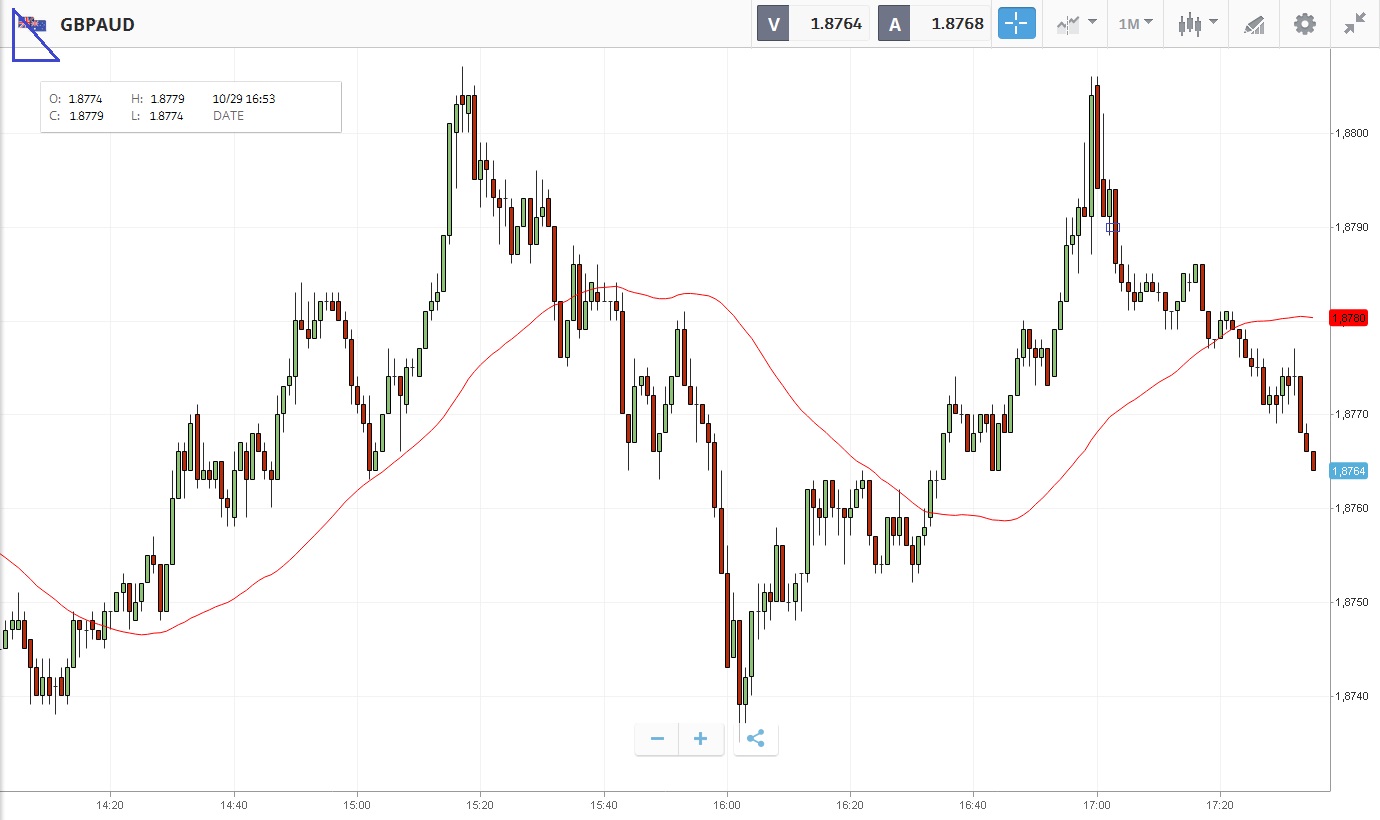Click the GBPAUD instrument name
This screenshot has height=820, width=1380.
97,24
